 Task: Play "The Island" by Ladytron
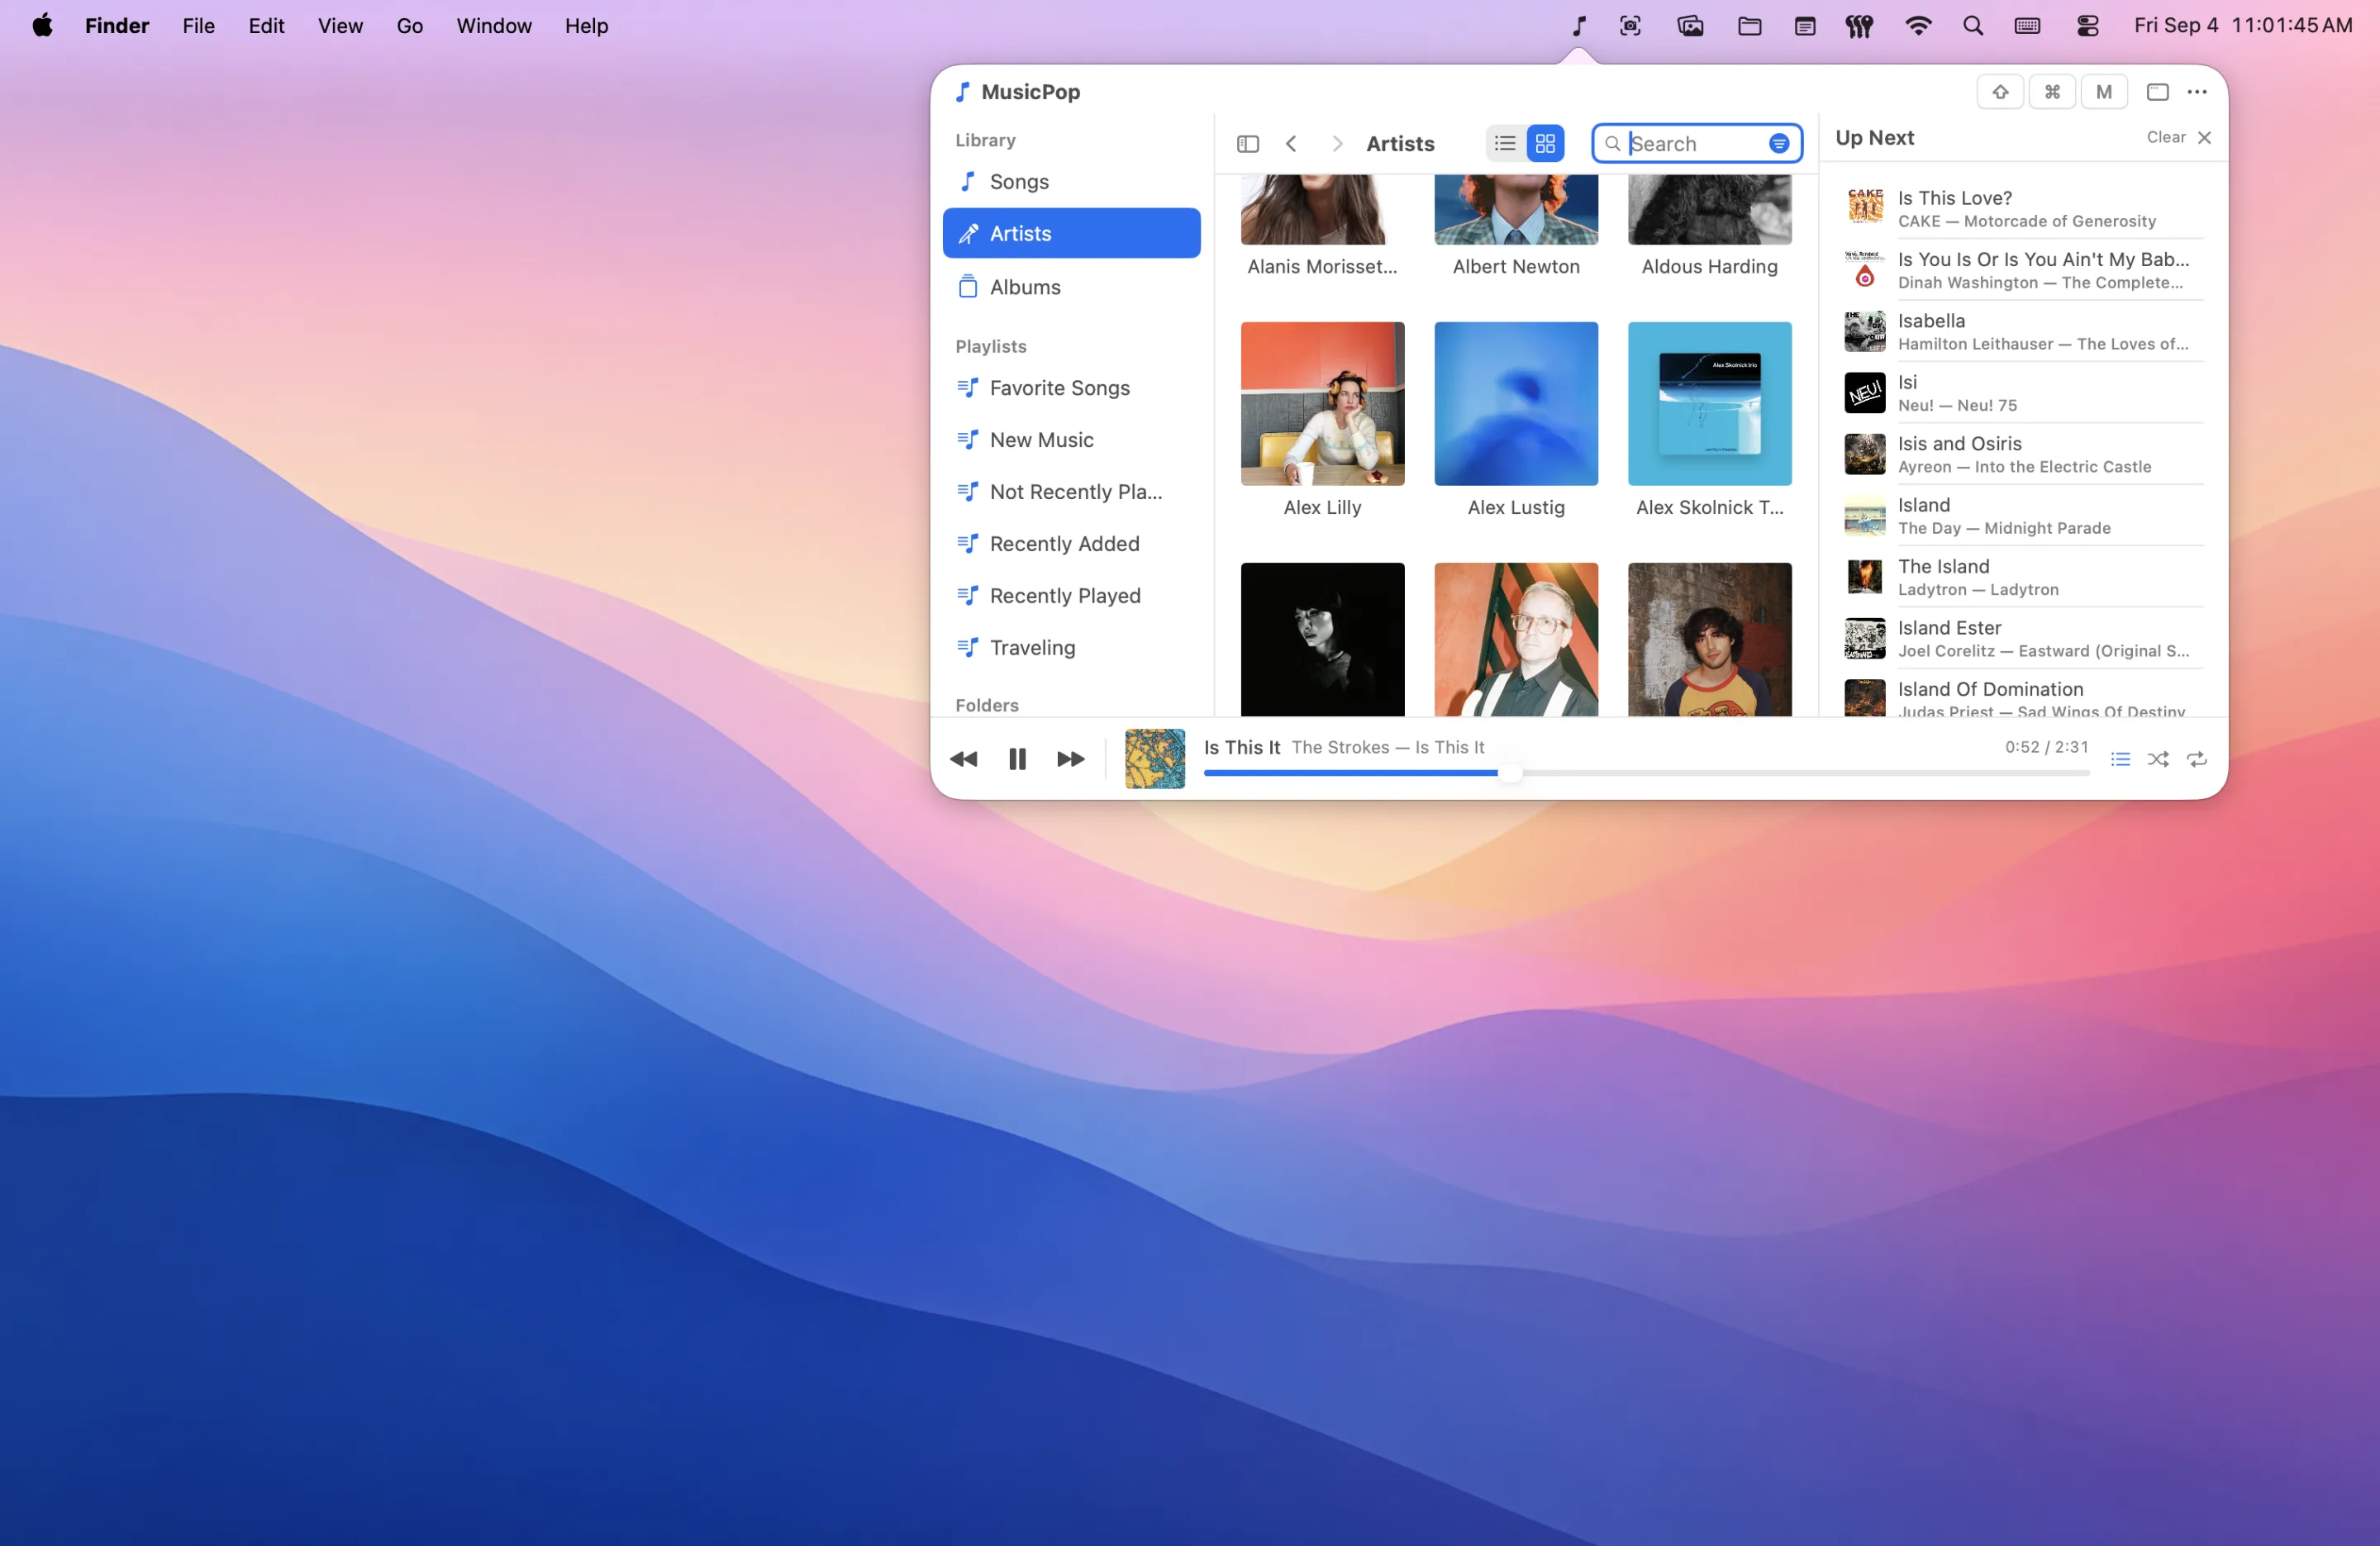(2024, 577)
